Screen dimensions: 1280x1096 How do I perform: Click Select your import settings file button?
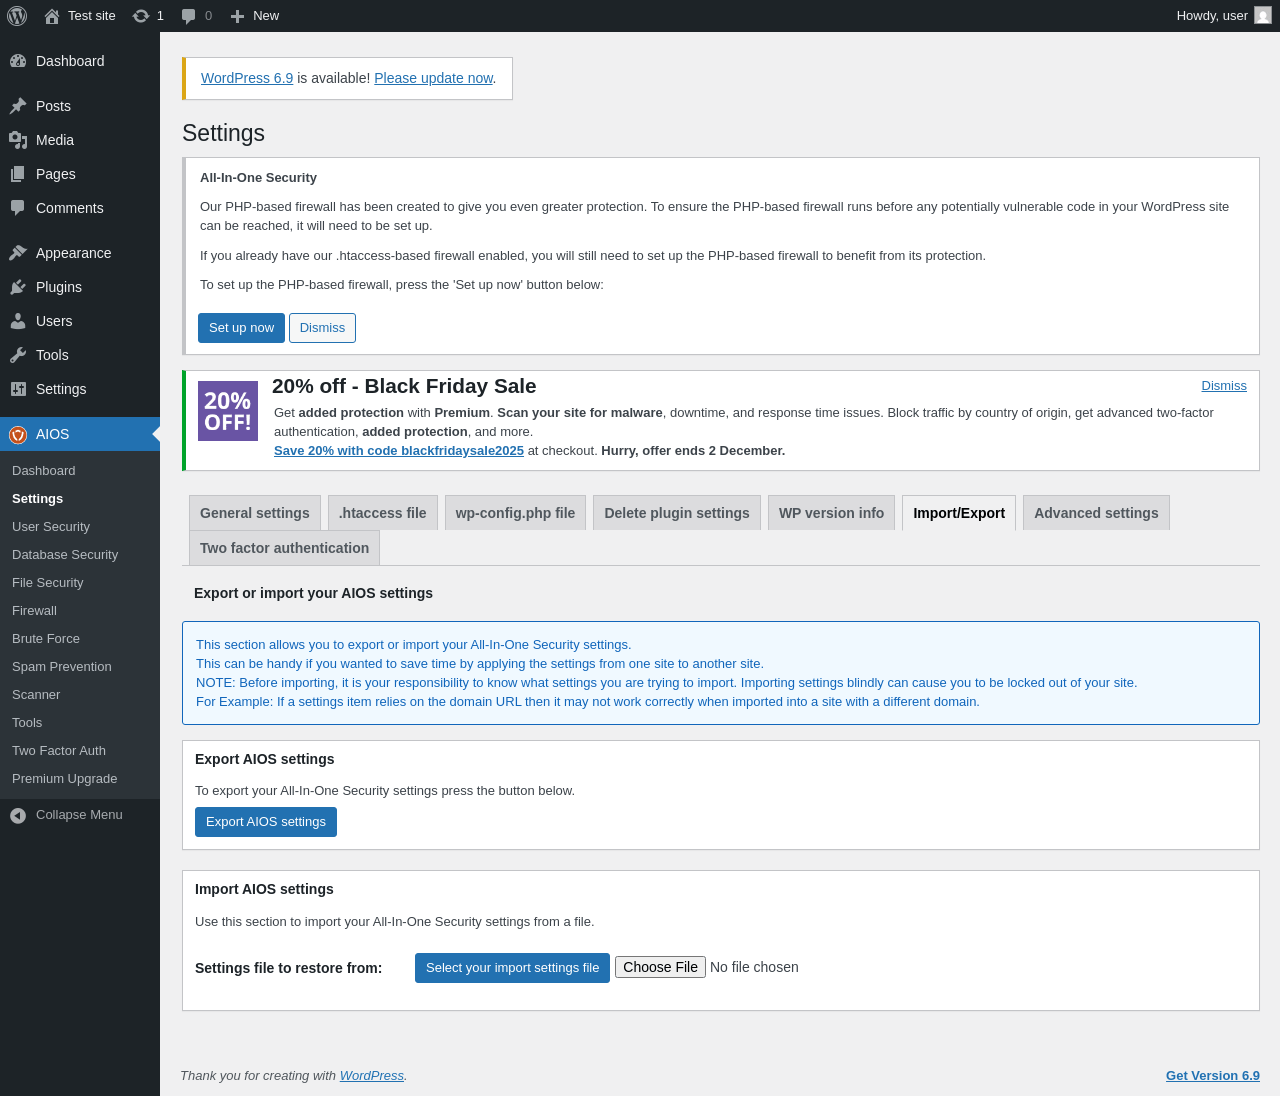[x=512, y=968]
